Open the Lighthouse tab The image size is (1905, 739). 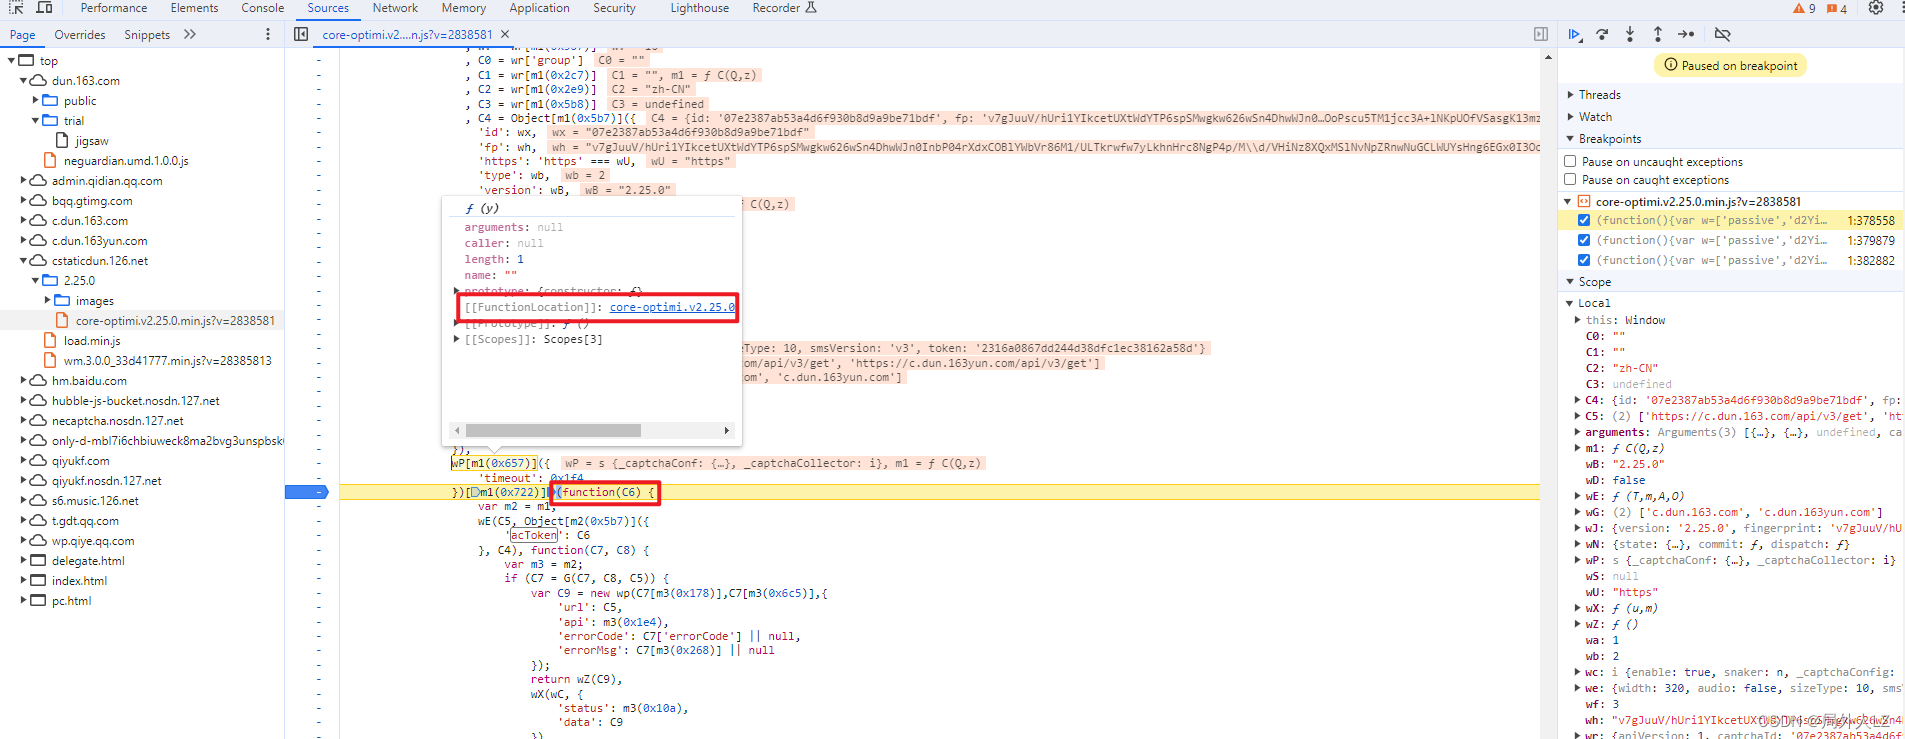coord(699,8)
